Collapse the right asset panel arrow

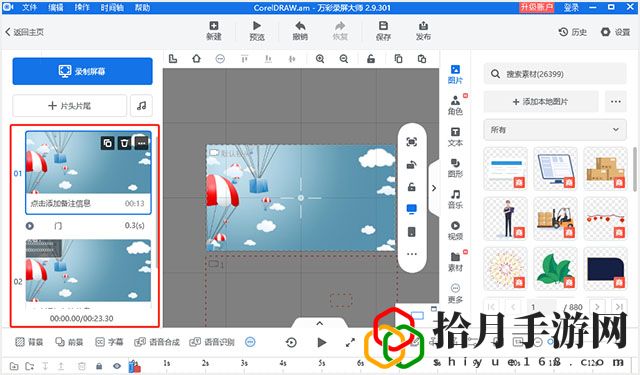(434, 188)
